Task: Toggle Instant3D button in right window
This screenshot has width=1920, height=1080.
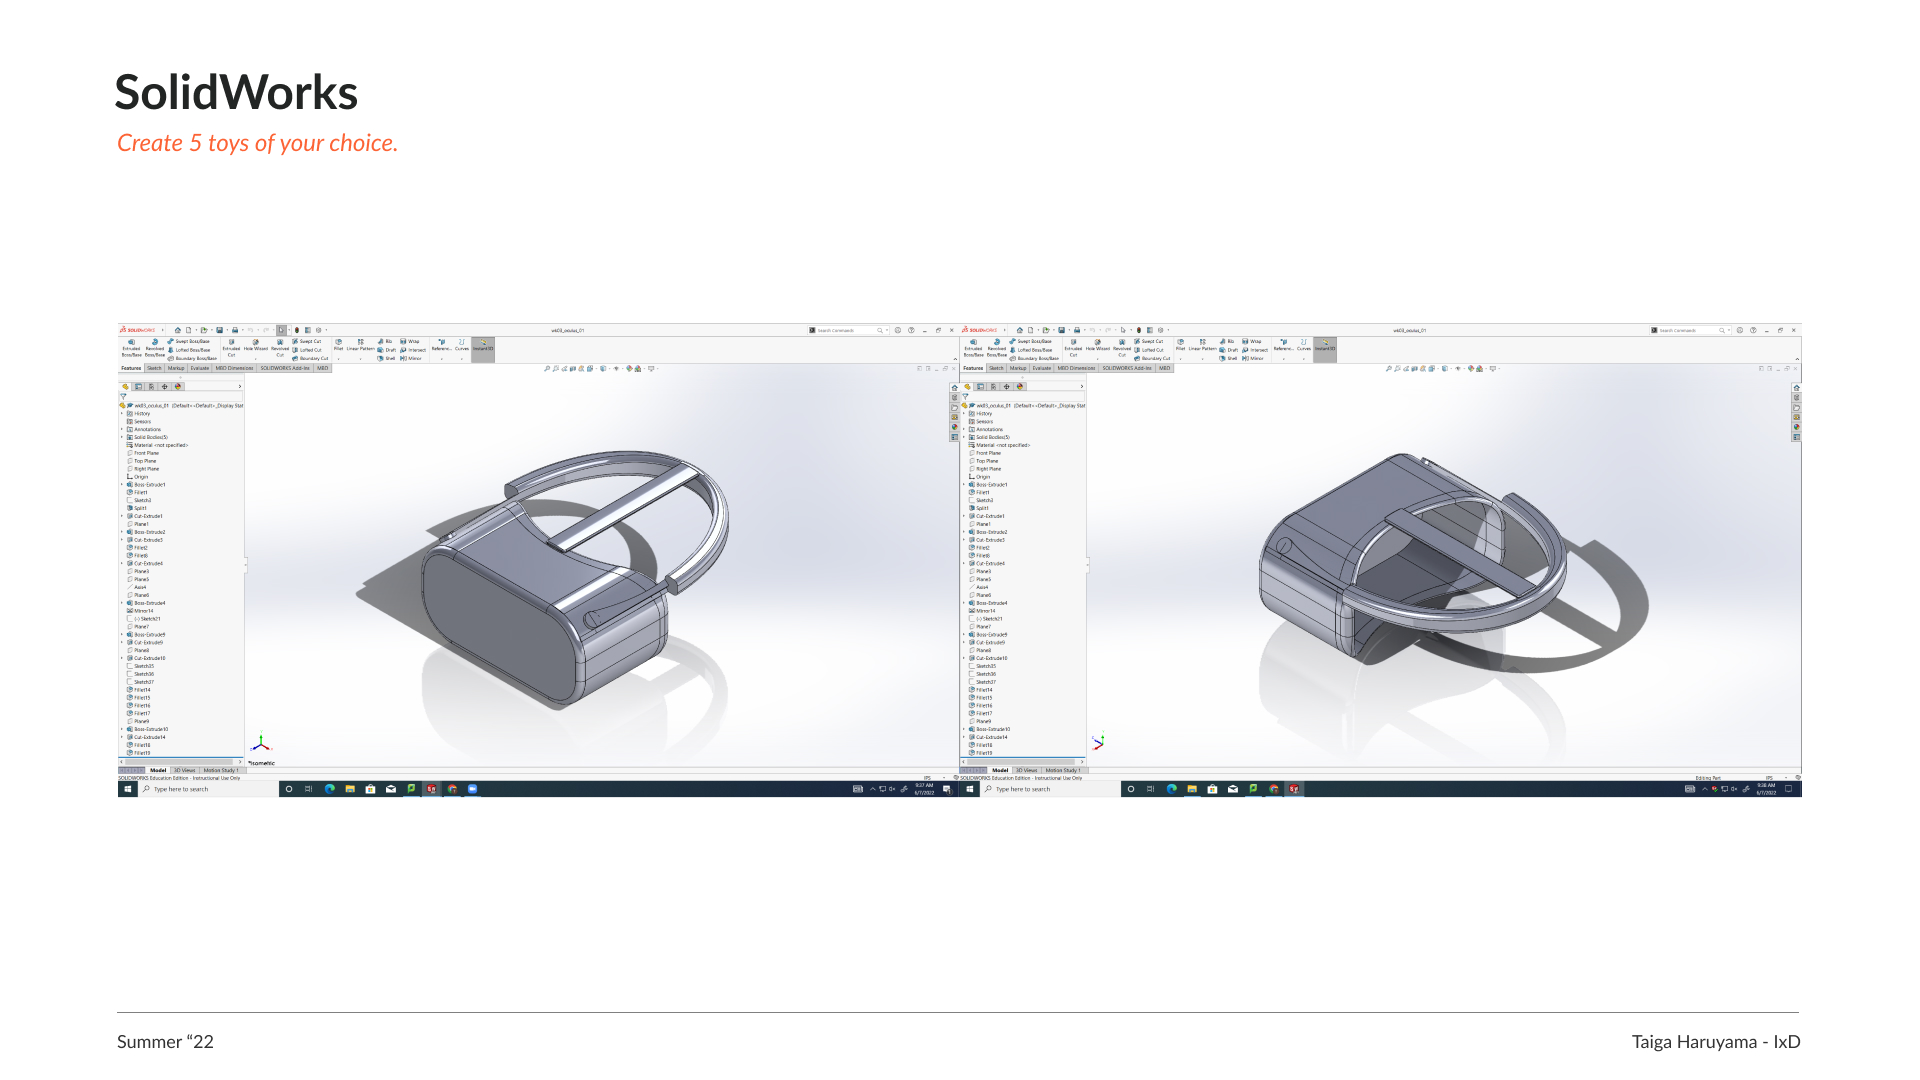Action: click(x=1325, y=346)
